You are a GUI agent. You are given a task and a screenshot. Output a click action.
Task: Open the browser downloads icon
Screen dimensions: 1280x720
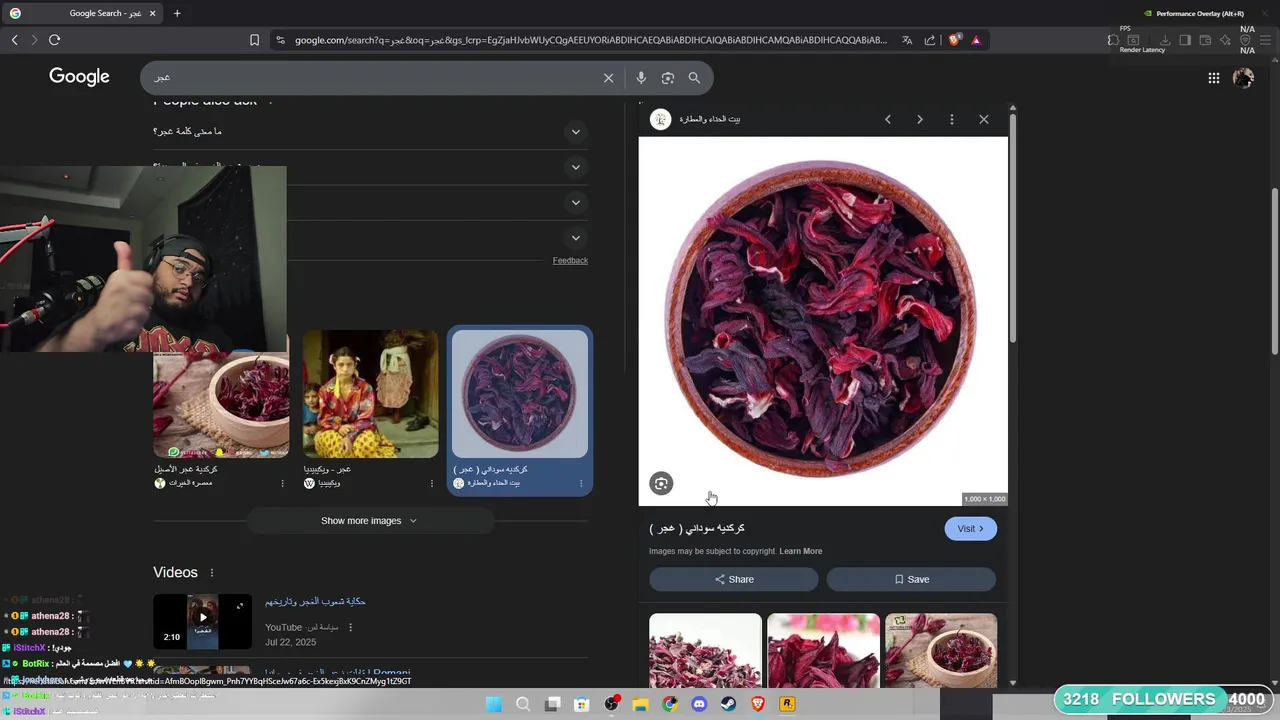point(1165,40)
